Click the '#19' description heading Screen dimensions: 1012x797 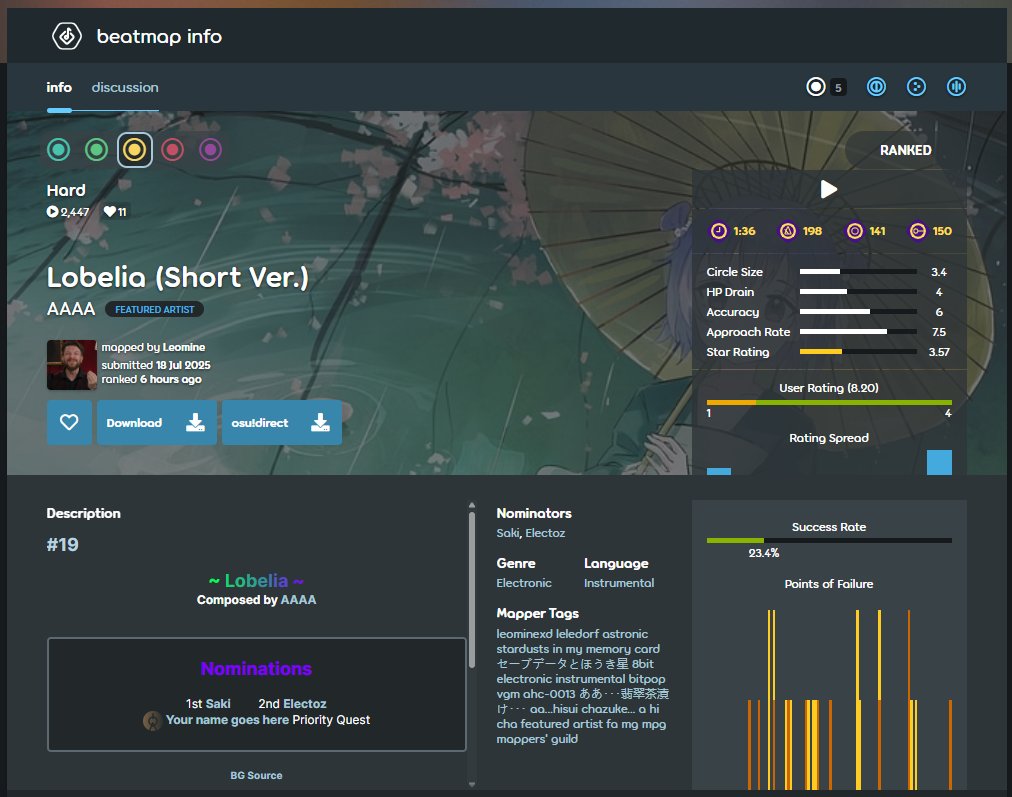coord(63,545)
